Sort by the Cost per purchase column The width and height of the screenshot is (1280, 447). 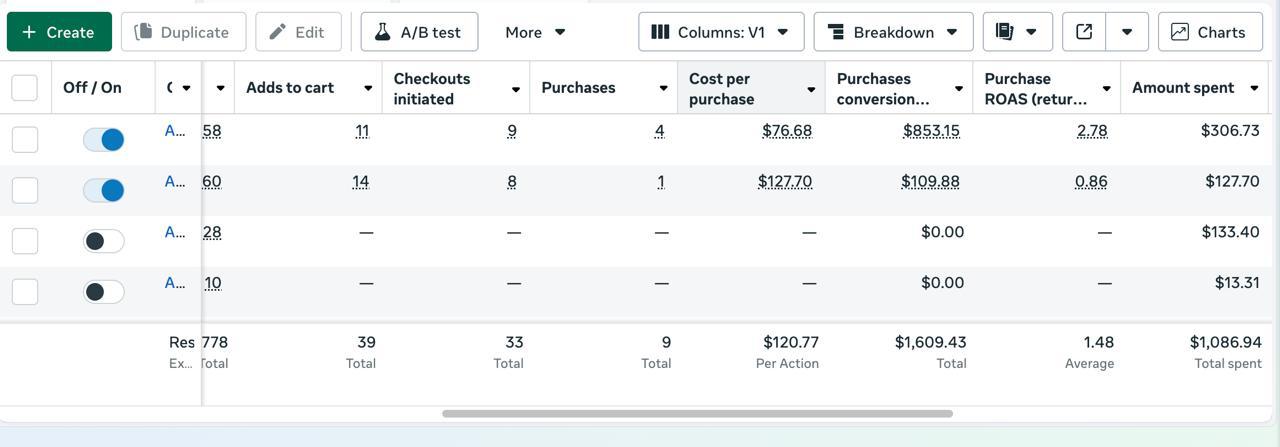point(740,88)
